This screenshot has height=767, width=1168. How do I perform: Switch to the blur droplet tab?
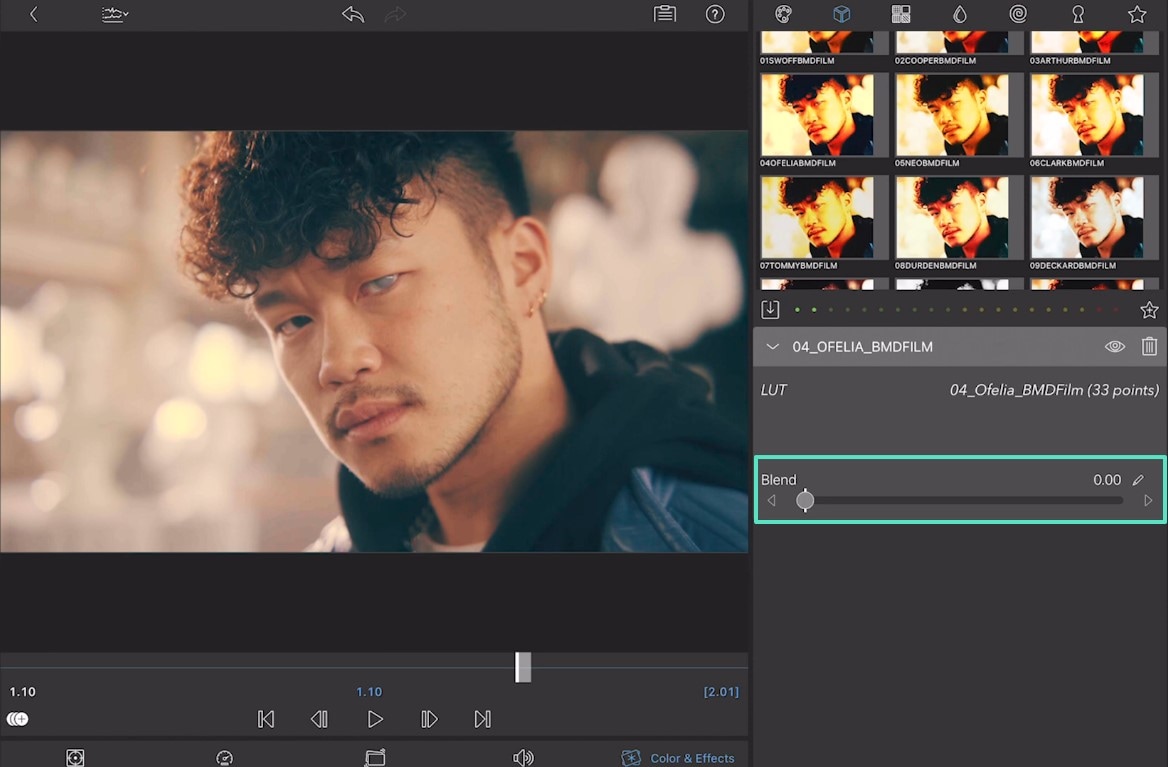tap(959, 13)
